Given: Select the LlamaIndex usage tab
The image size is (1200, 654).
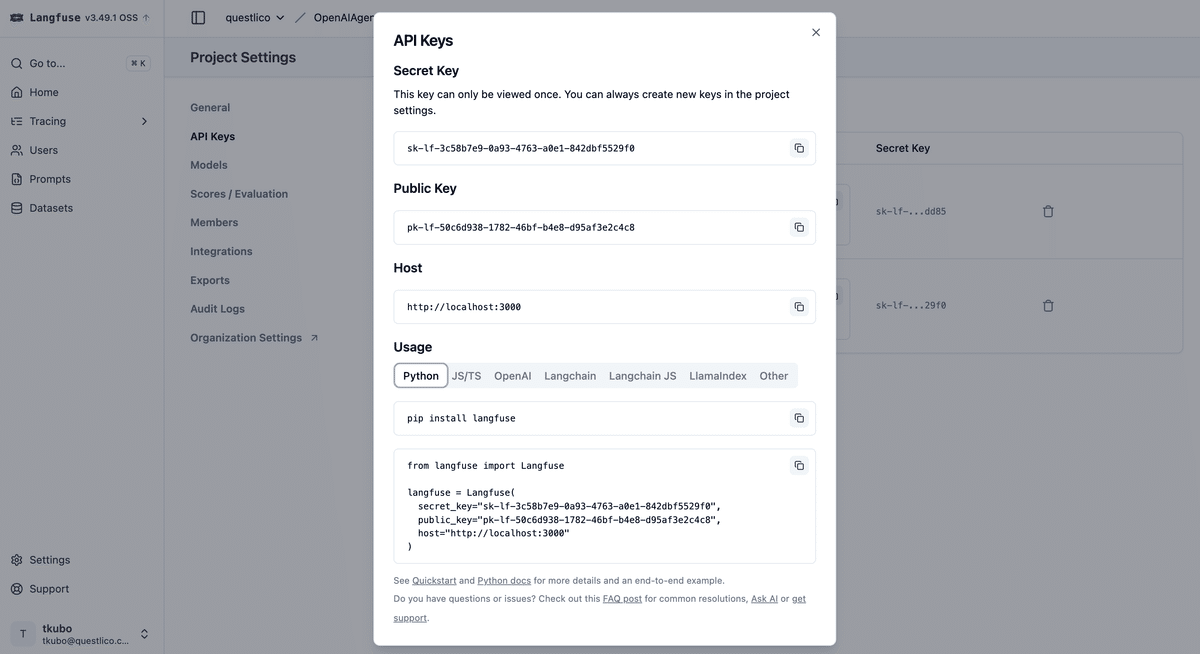Looking at the screenshot, I should coord(717,375).
